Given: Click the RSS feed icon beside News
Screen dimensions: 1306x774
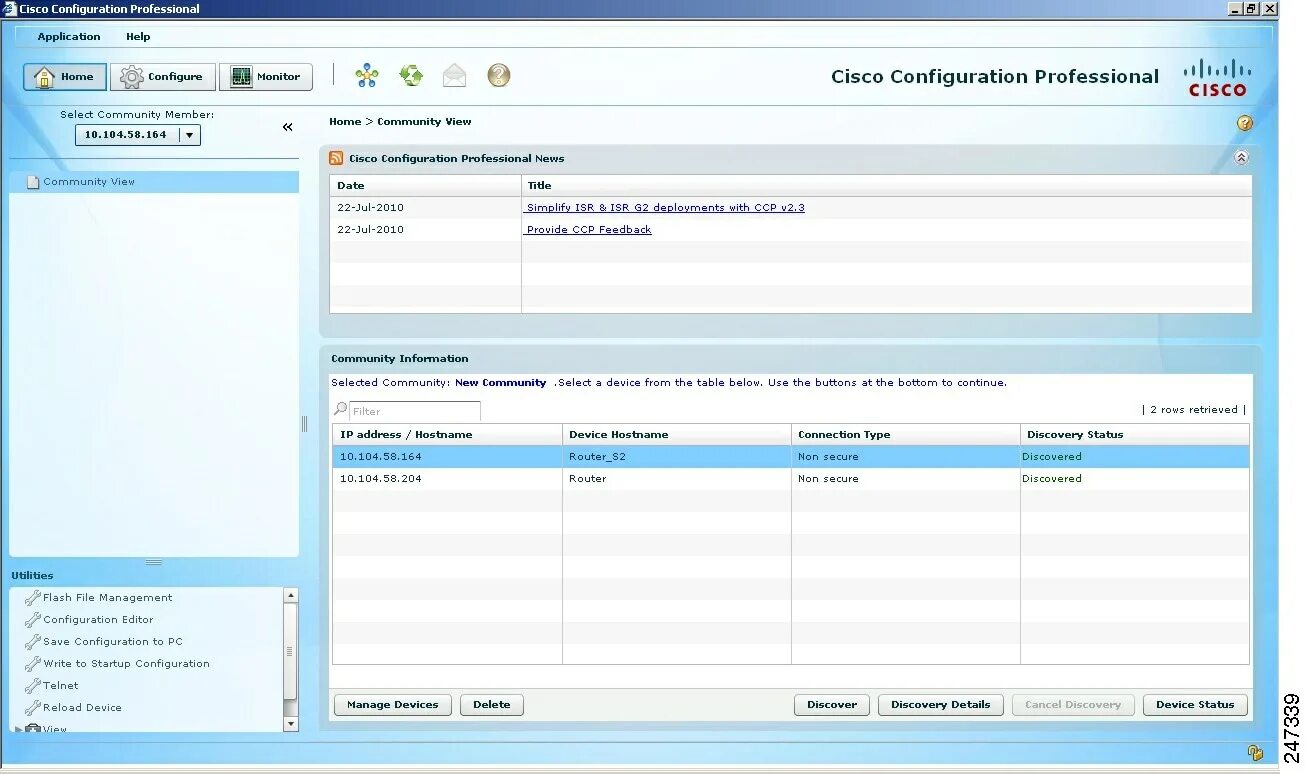Looking at the screenshot, I should 337,158.
